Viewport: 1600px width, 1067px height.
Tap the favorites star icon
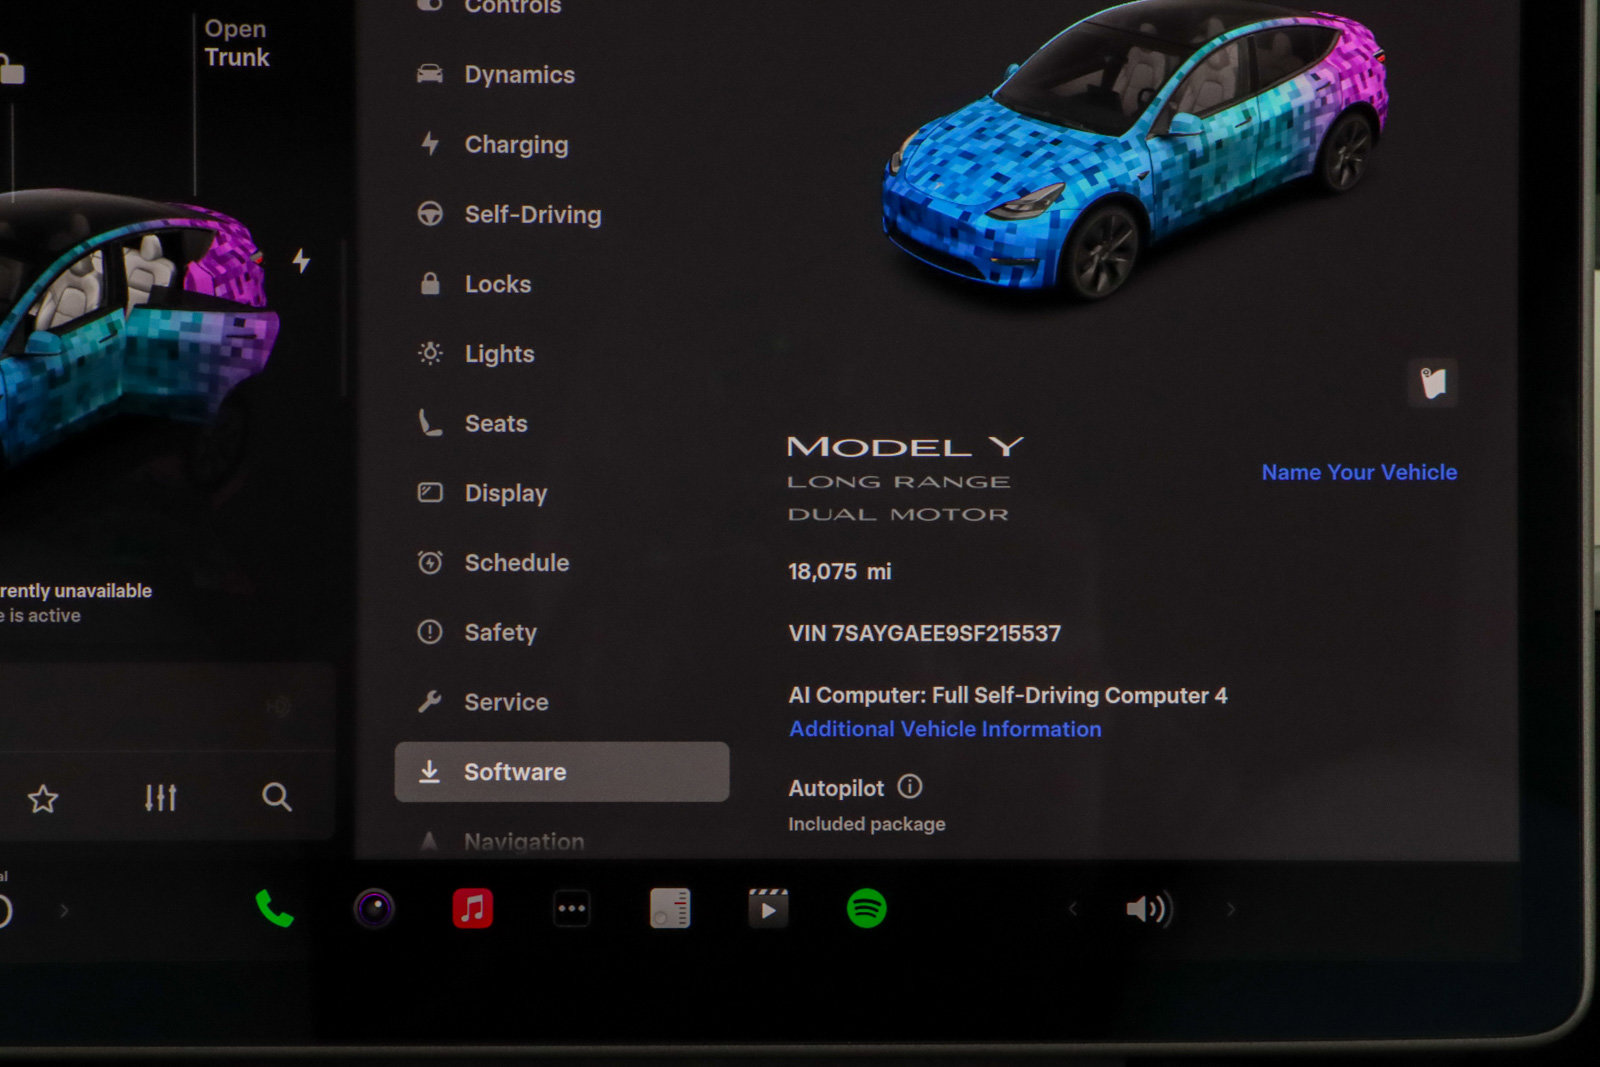43,798
